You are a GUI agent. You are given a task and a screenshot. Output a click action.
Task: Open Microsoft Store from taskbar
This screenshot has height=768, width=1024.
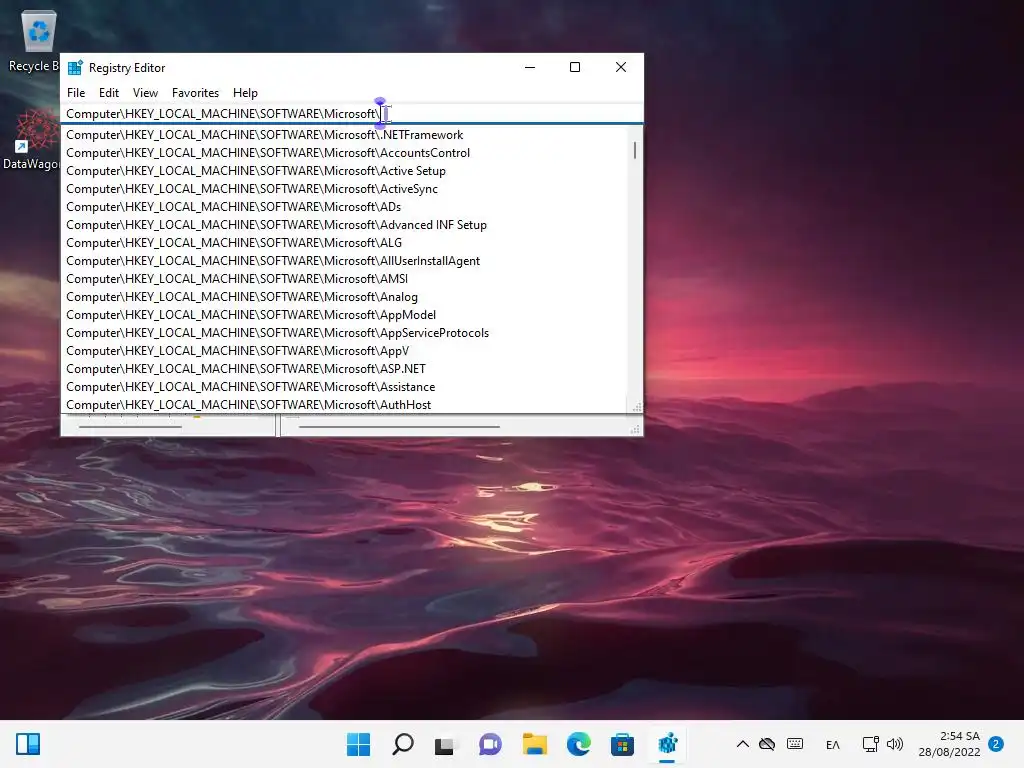point(622,744)
